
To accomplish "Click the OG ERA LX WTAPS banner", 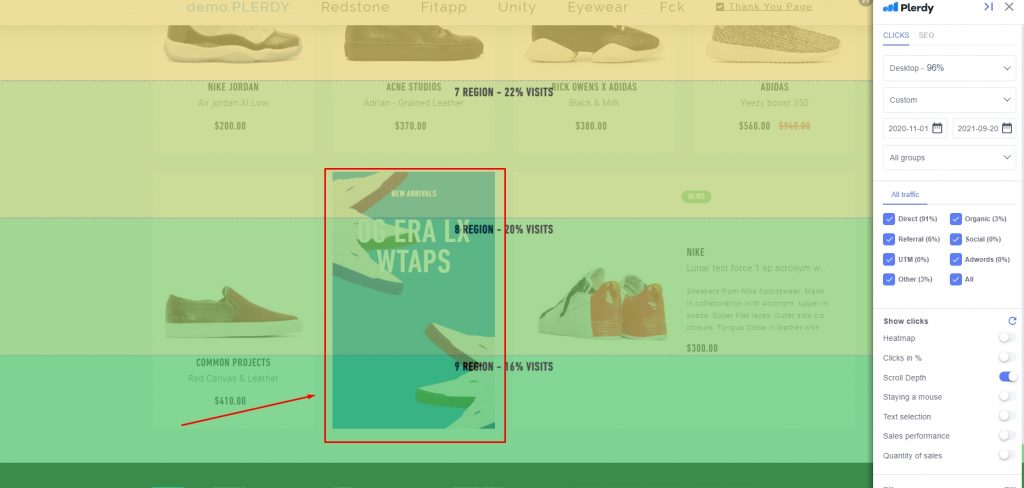I will [x=413, y=301].
